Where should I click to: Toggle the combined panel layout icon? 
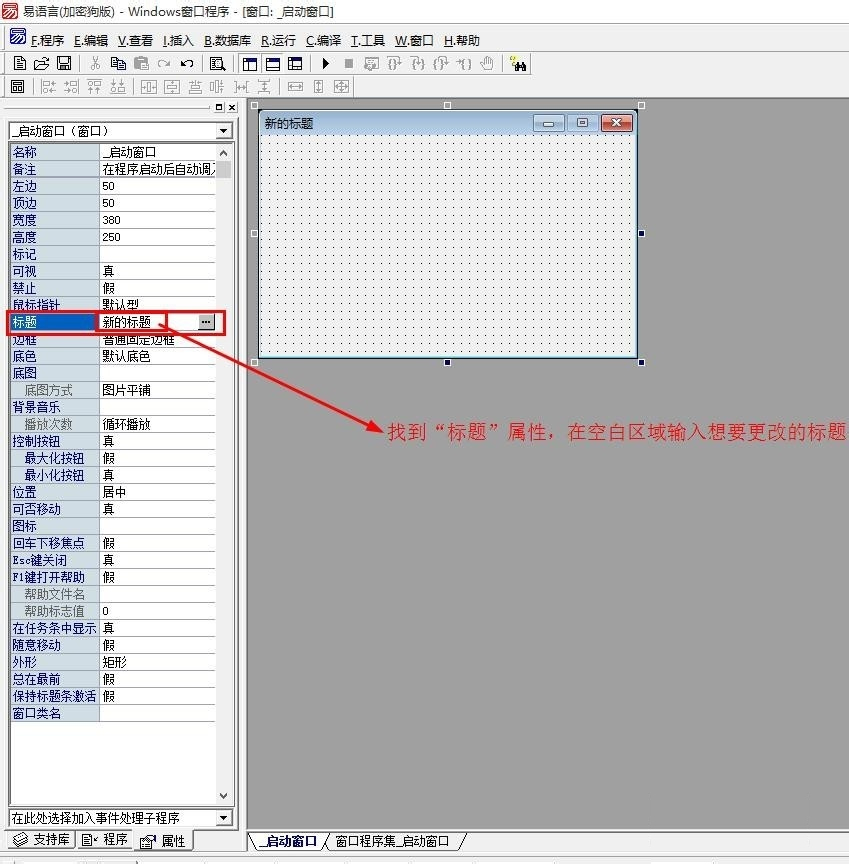pyautogui.click(x=295, y=64)
